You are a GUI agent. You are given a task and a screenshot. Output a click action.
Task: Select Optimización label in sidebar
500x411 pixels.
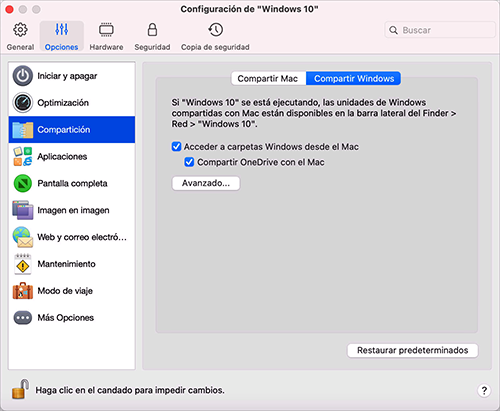63,103
